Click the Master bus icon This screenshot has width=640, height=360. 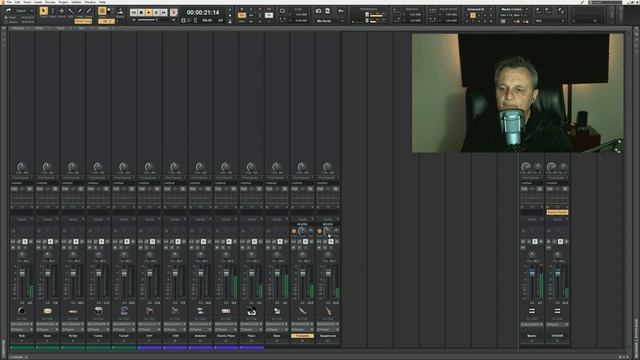click(x=532, y=311)
